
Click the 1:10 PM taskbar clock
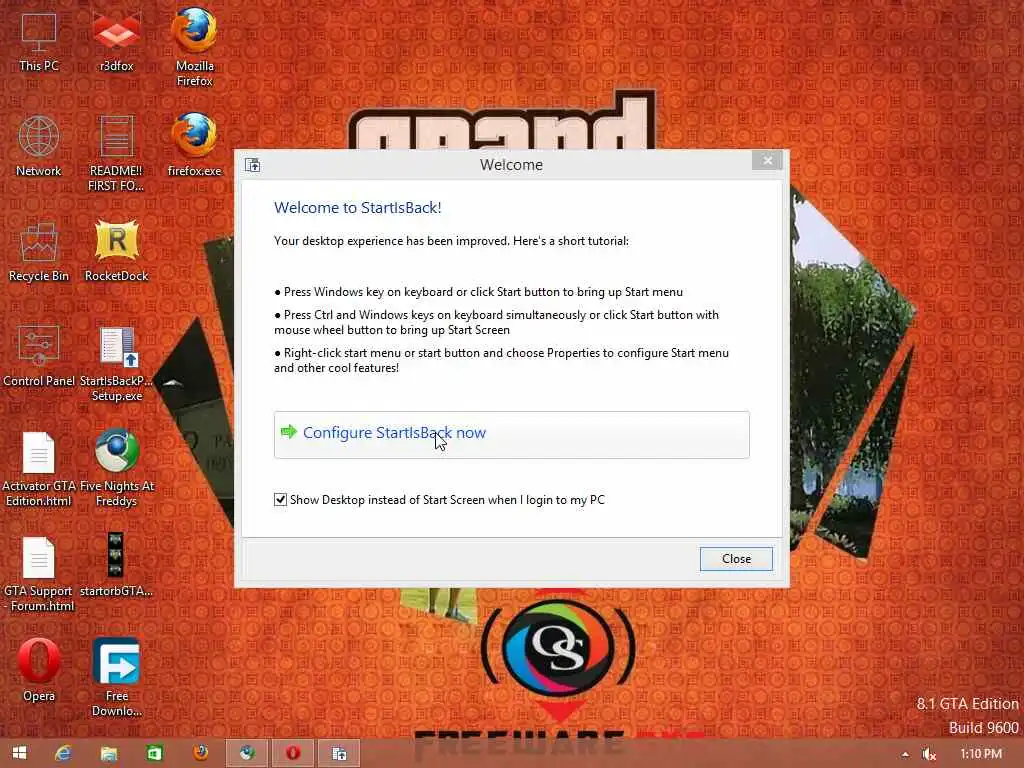[981, 754]
